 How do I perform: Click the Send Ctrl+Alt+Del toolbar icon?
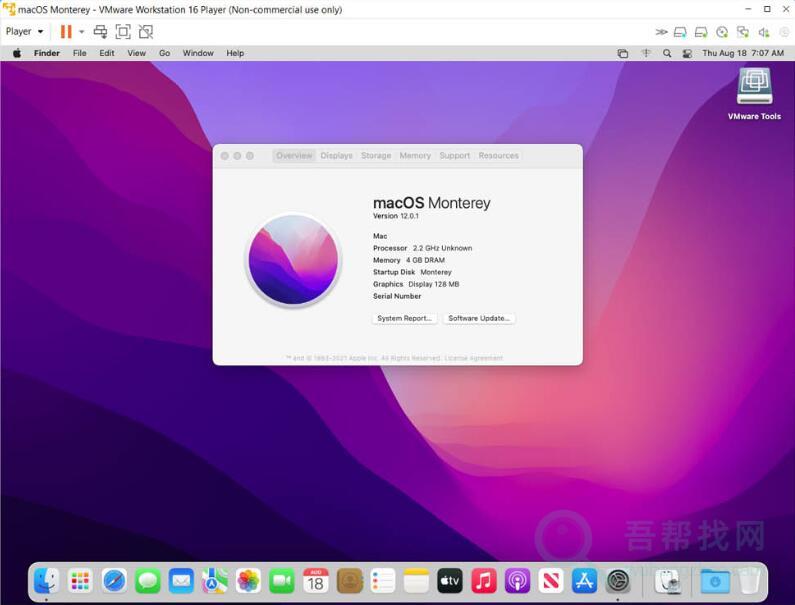point(100,32)
